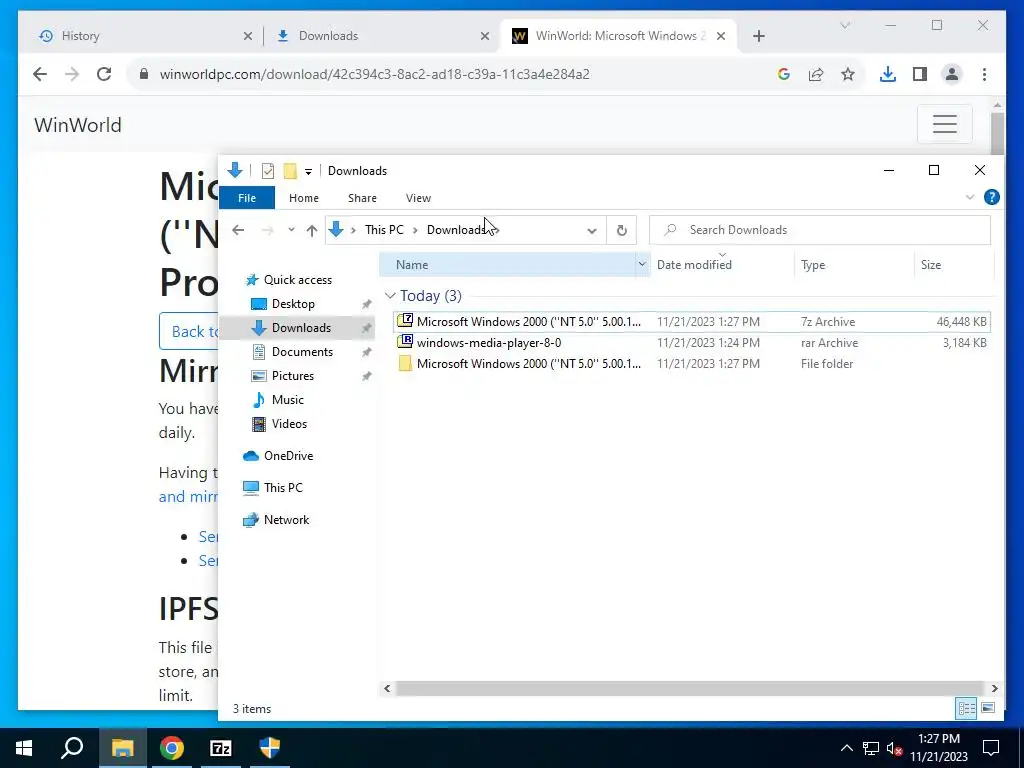Image resolution: width=1024 pixels, height=768 pixels.
Task: Open Windows Security shield on taskbar
Action: pos(270,748)
